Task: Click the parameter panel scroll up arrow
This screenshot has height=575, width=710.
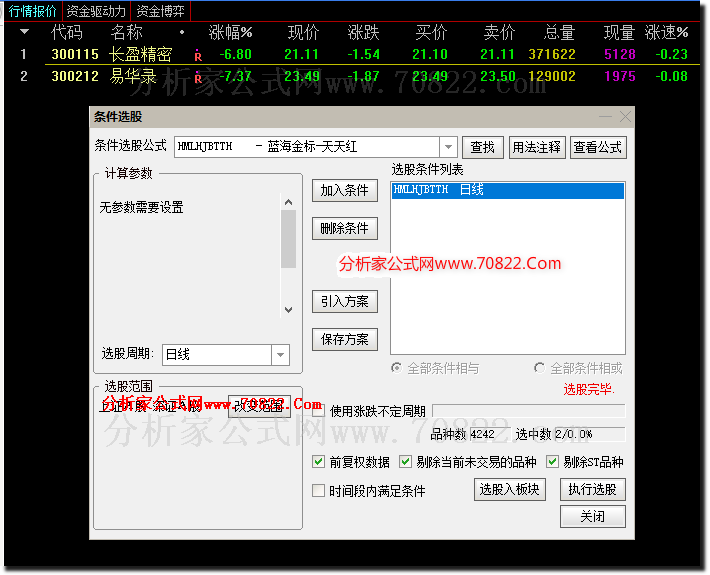Action: (x=288, y=202)
